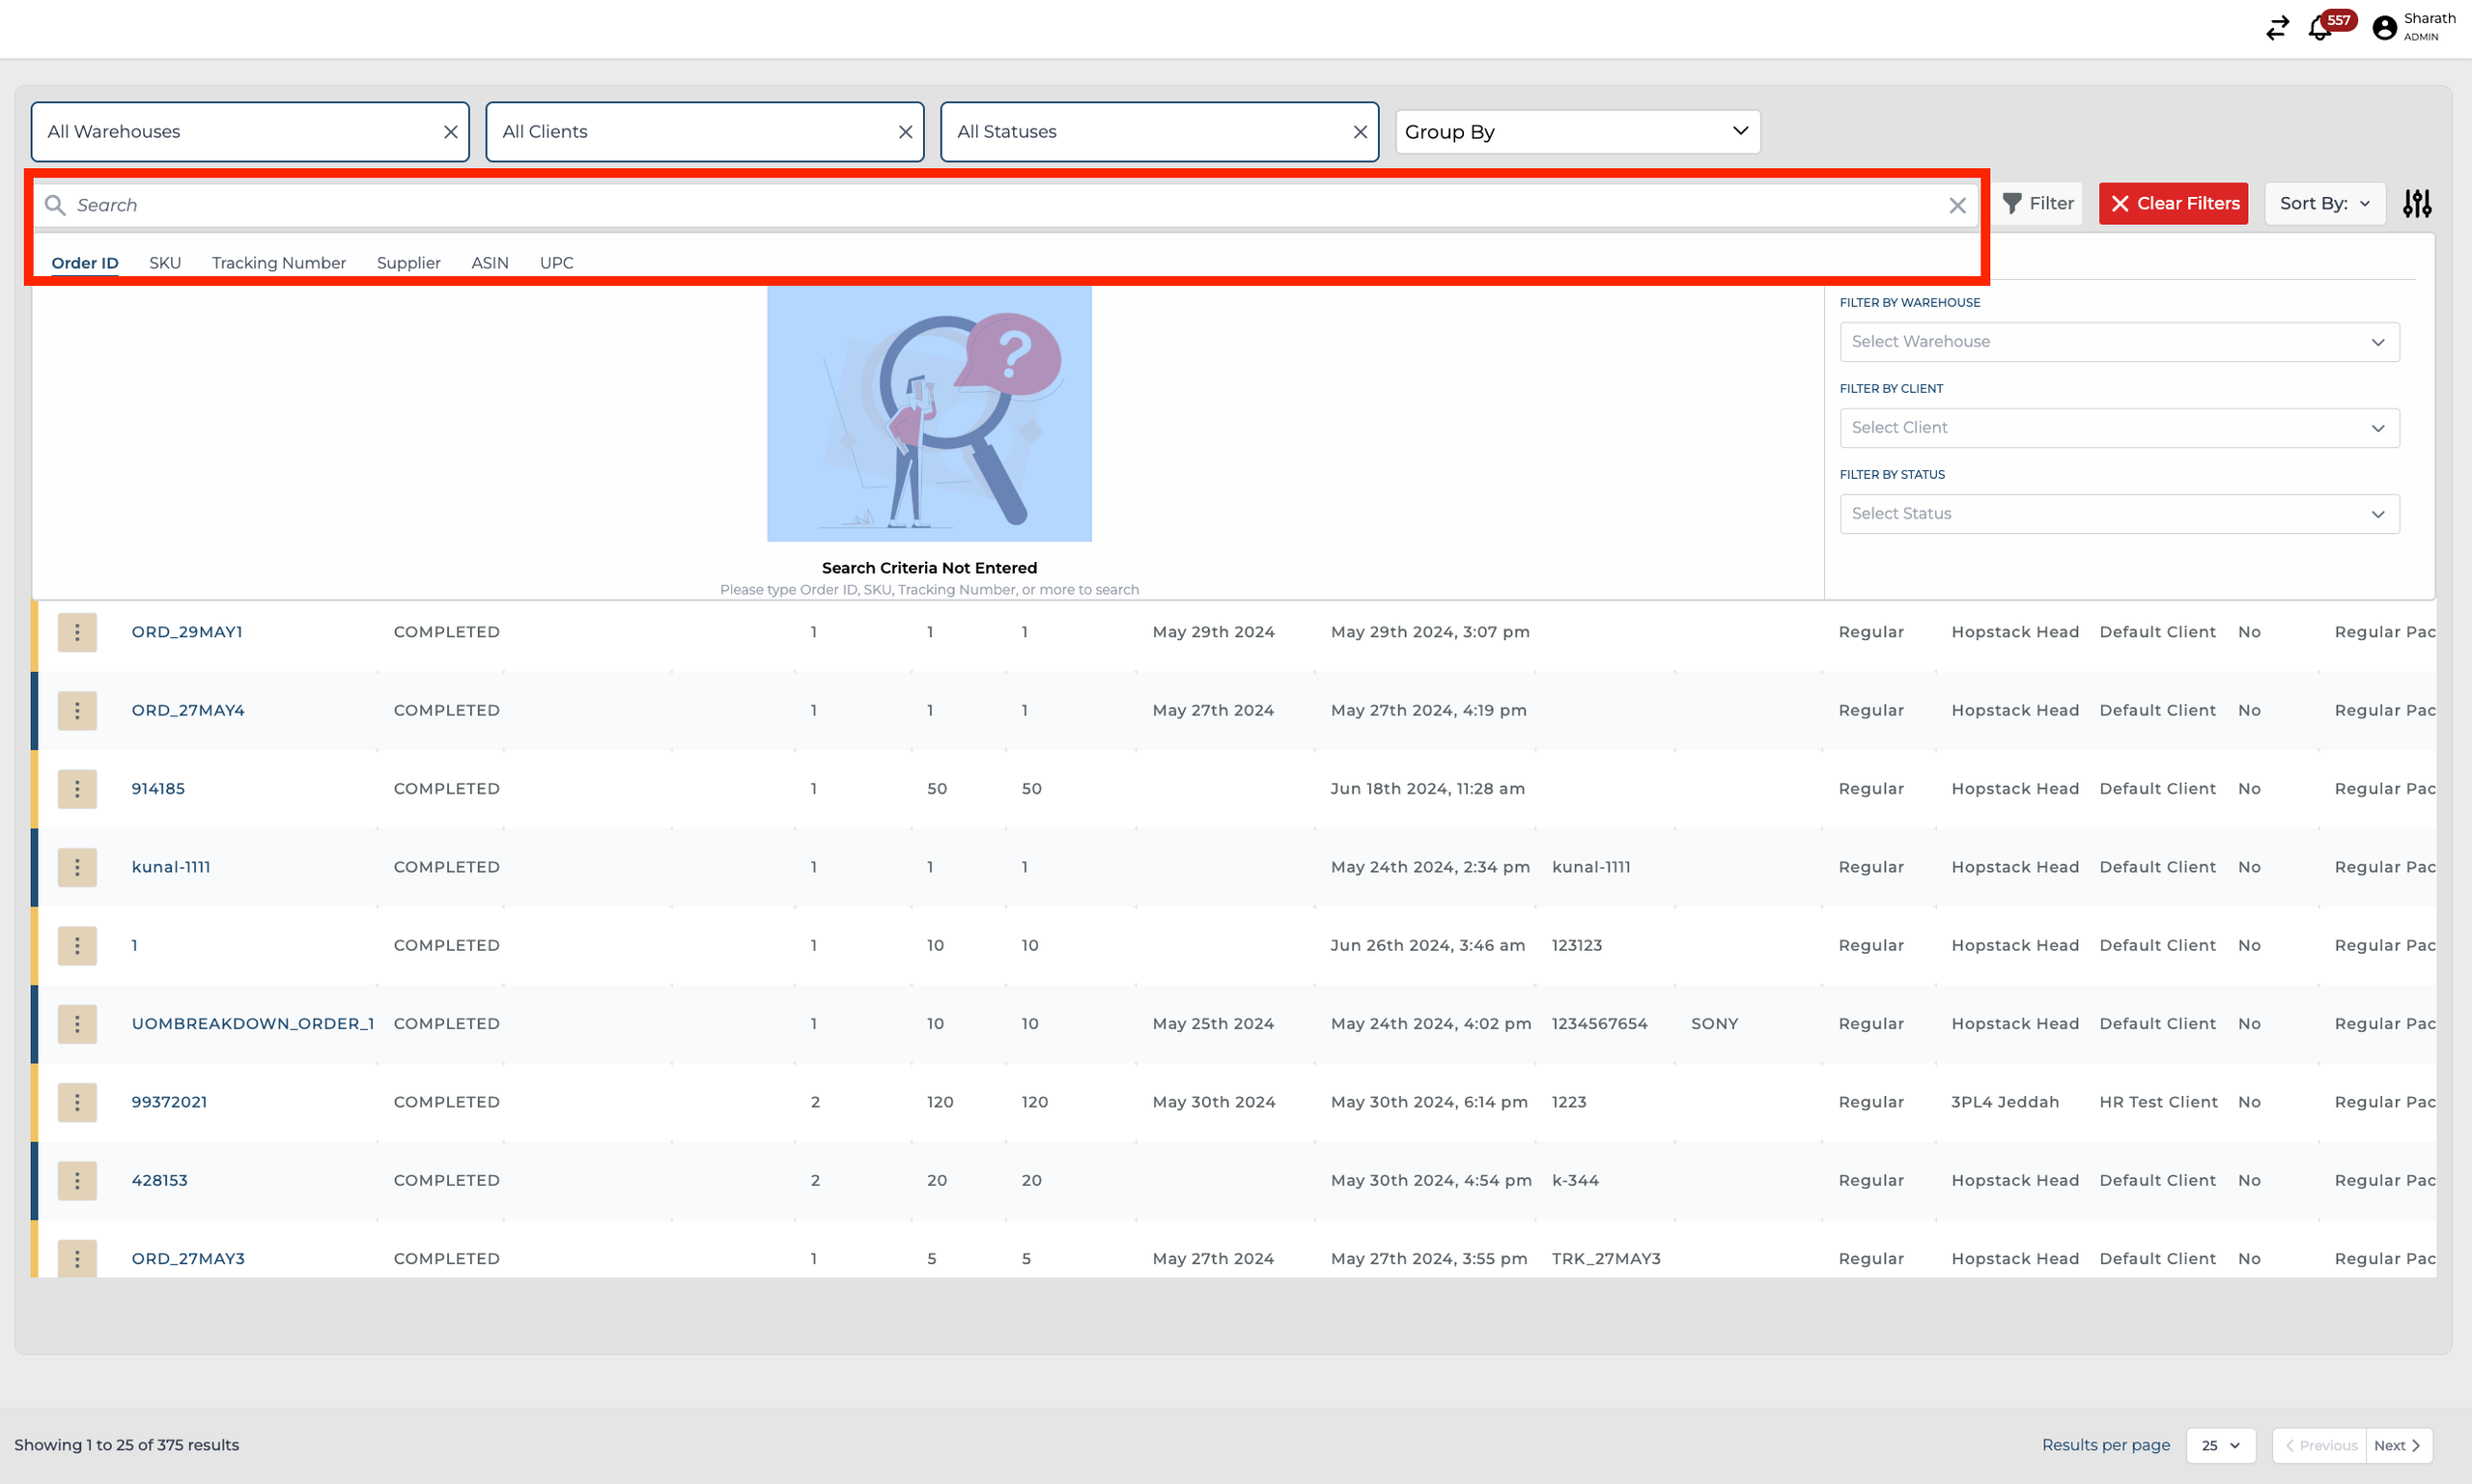The height and width of the screenshot is (1484, 2472).
Task: Select the Tracking Number search tab
Action: point(279,263)
